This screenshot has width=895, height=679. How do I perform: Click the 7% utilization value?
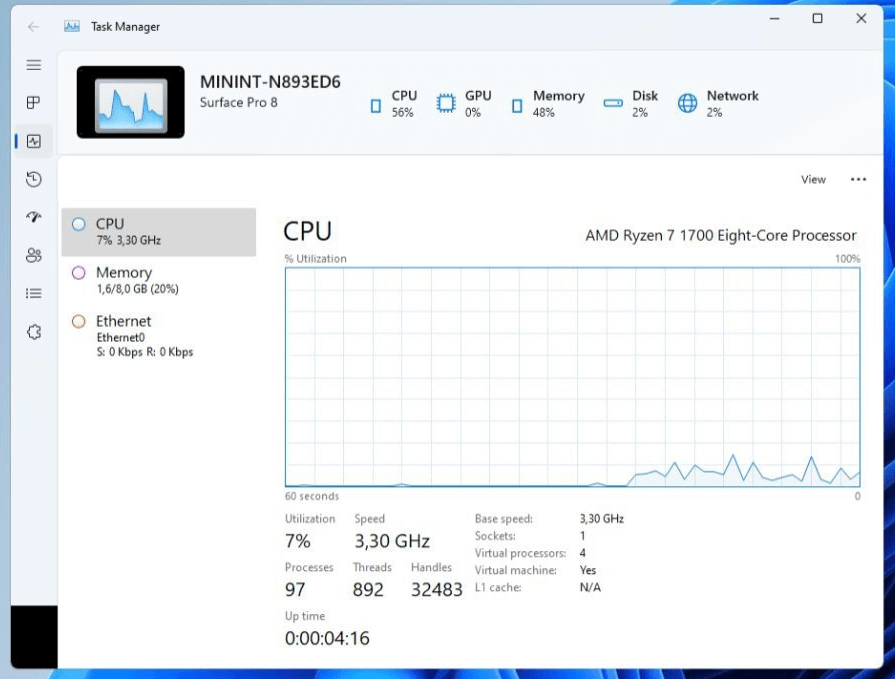coord(298,541)
